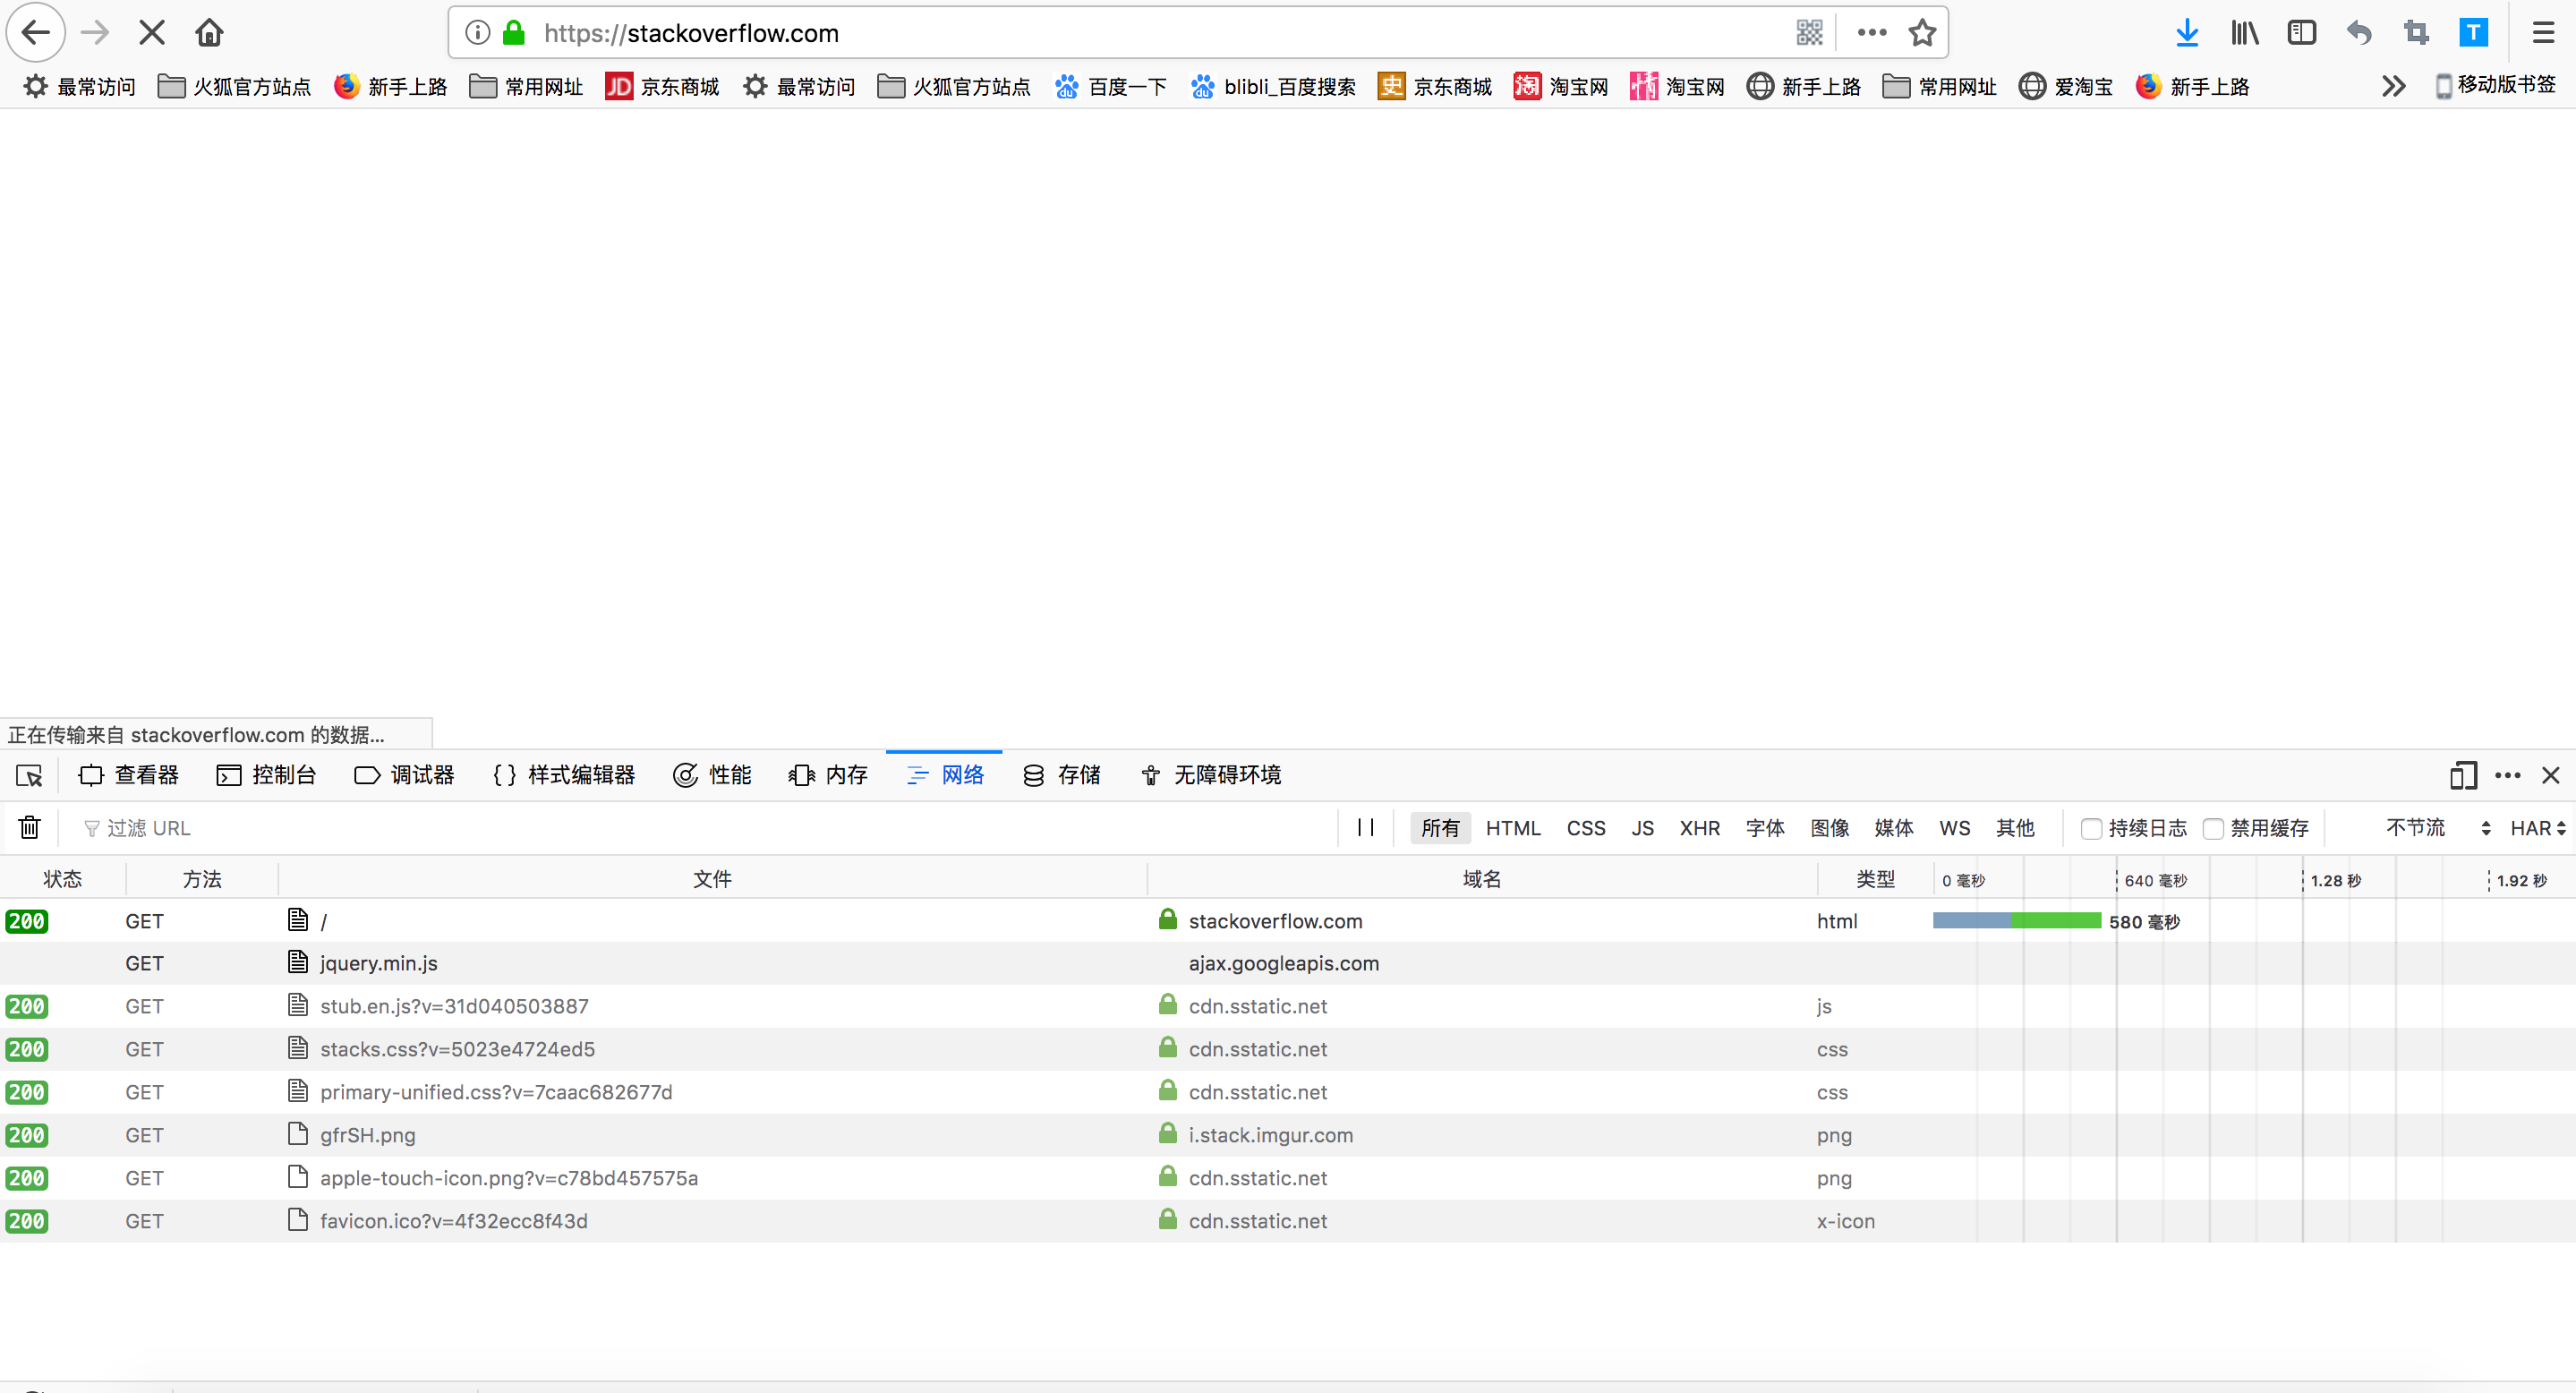Click the QR code icon in address bar

[x=1809, y=33]
